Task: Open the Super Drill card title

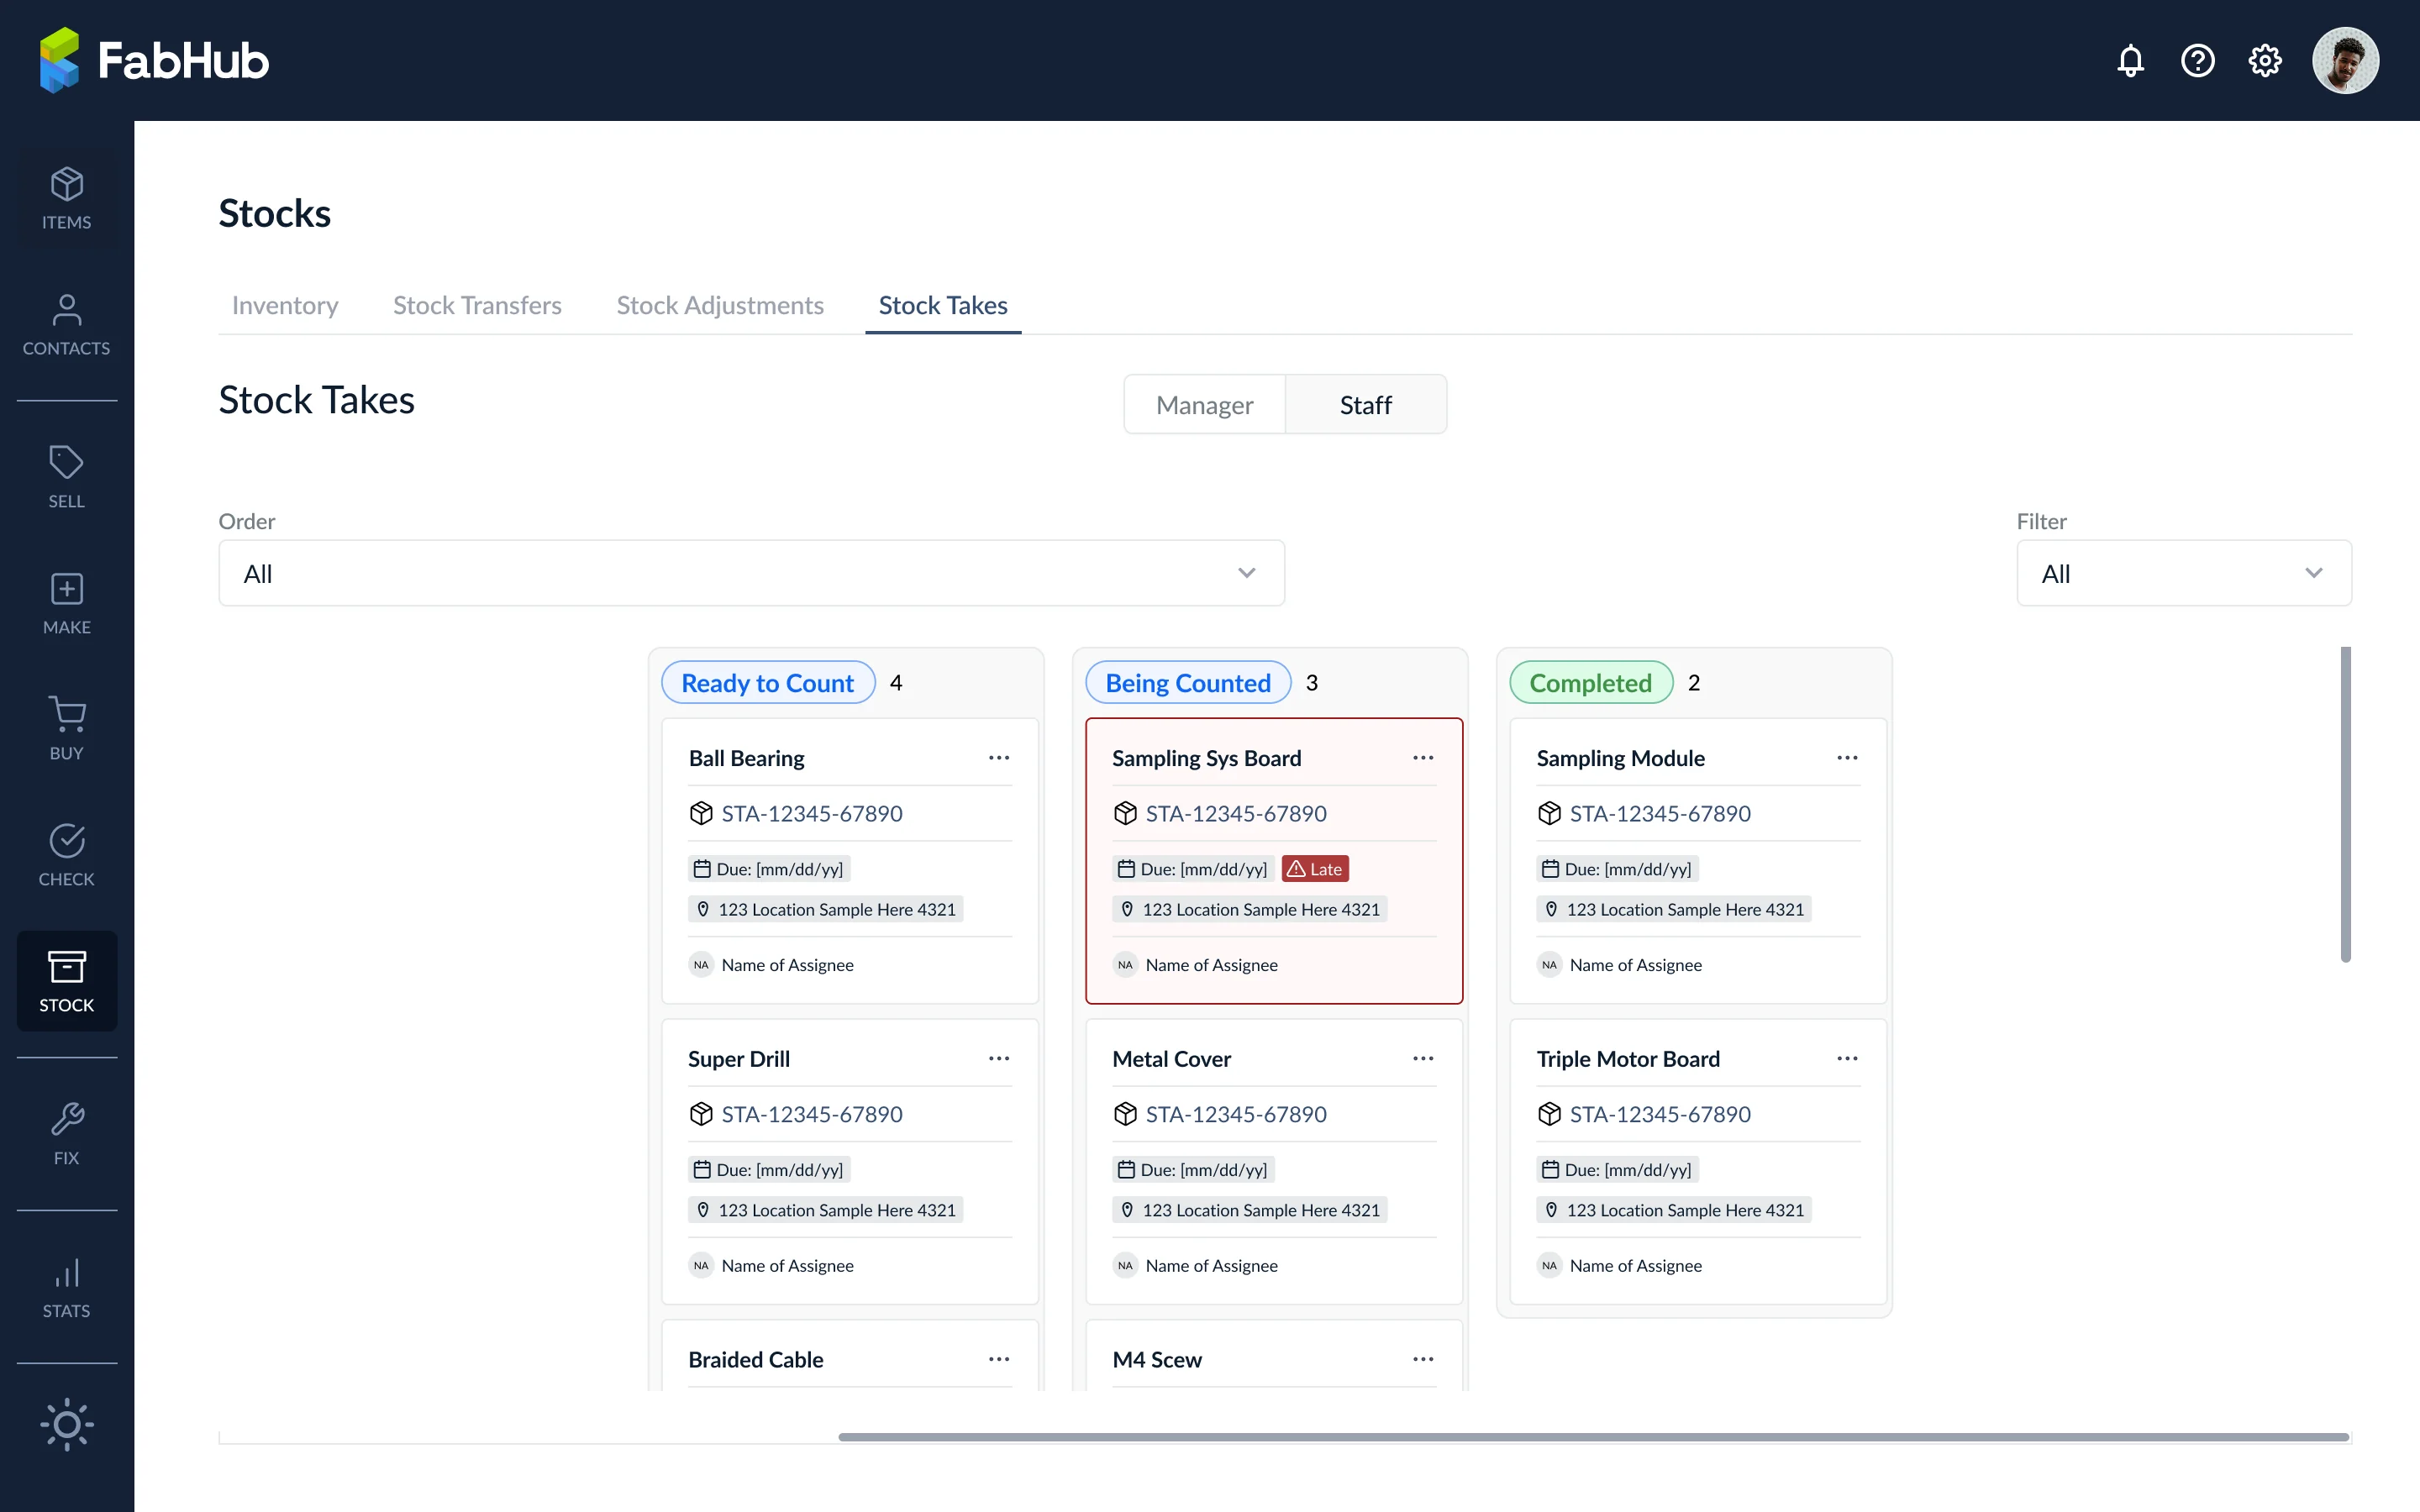Action: point(739,1058)
